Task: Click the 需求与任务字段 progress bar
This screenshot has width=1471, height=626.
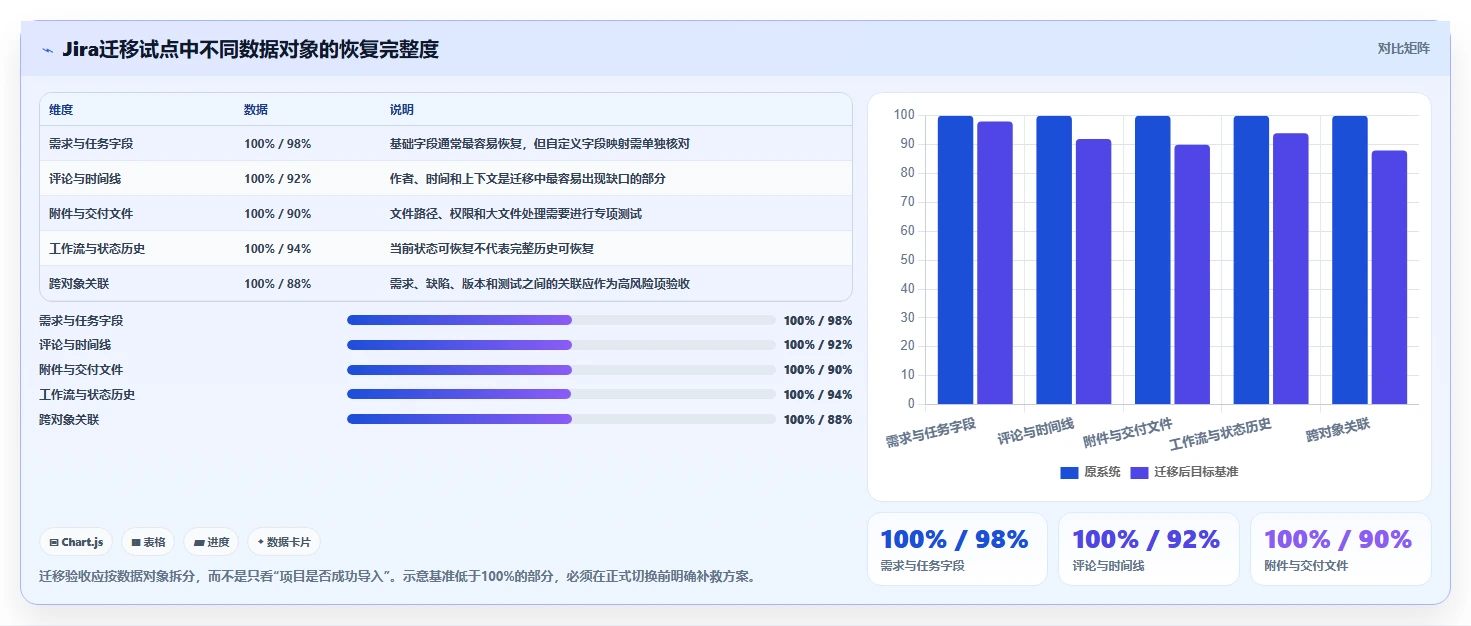Action: (x=561, y=320)
